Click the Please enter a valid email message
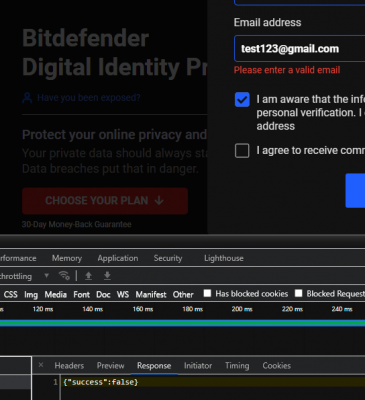The width and height of the screenshot is (365, 400). 287,70
